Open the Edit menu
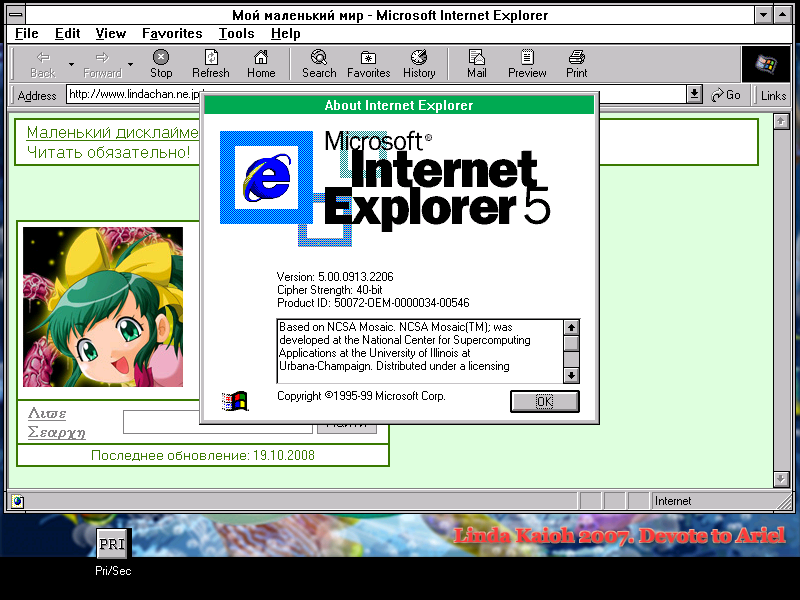The height and width of the screenshot is (600, 800). pyautogui.click(x=67, y=34)
